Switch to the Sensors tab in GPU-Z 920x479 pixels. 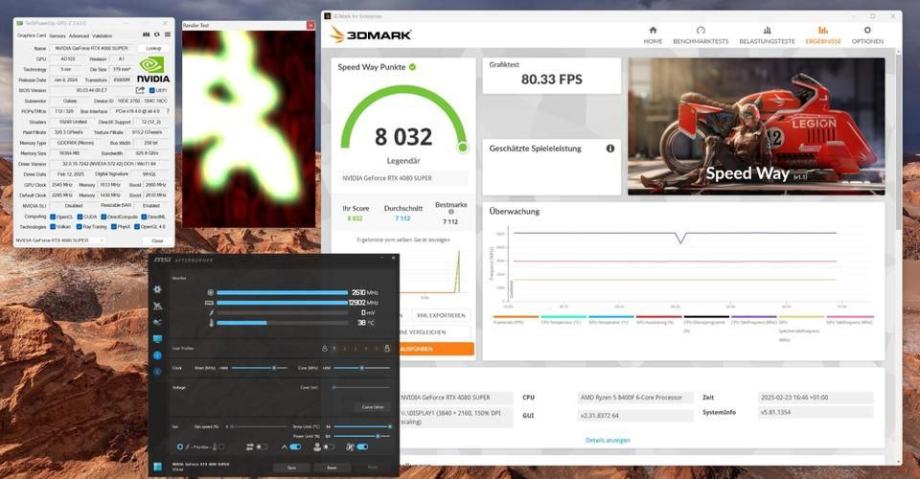coord(58,36)
